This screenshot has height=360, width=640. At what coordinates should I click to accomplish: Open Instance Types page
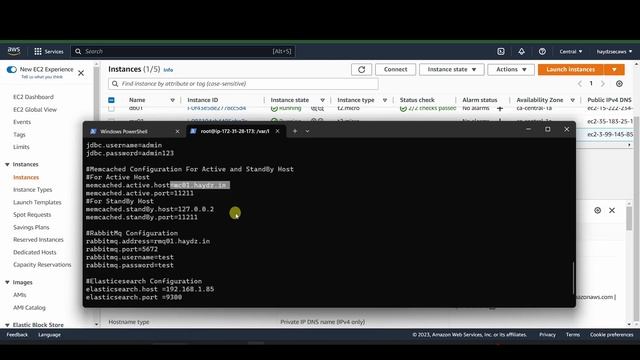click(33, 189)
